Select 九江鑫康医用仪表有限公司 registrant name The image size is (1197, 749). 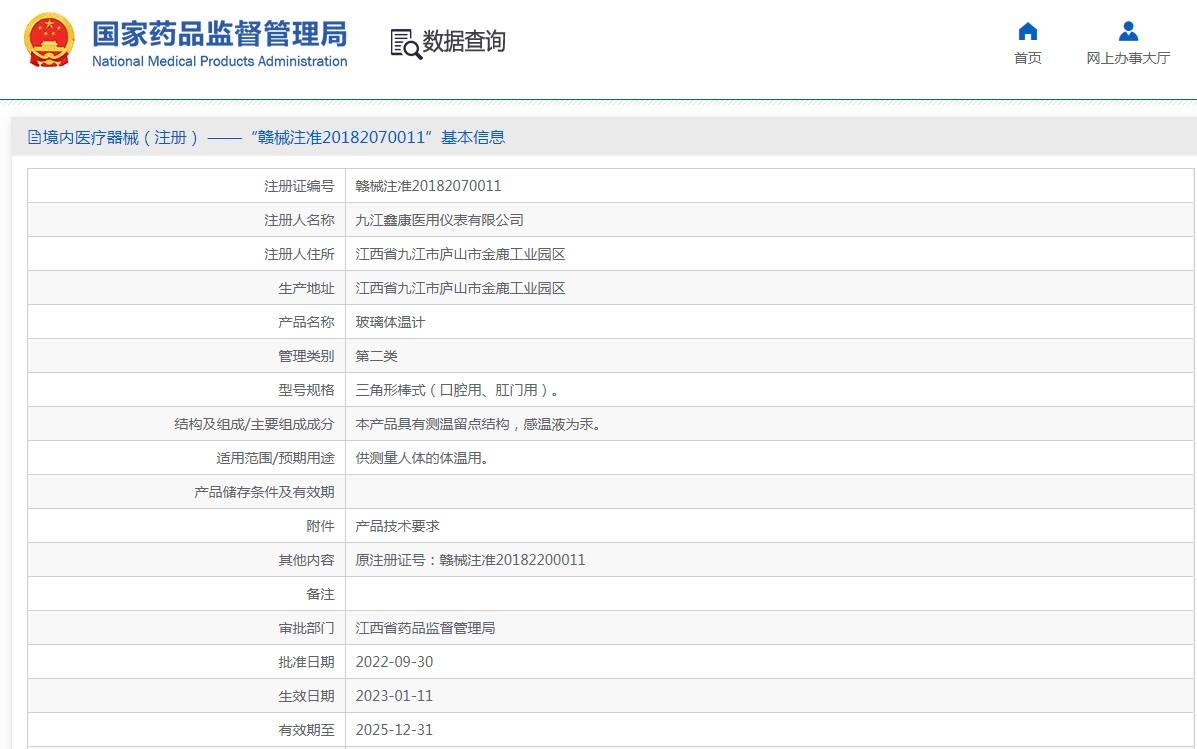pyautogui.click(x=439, y=220)
